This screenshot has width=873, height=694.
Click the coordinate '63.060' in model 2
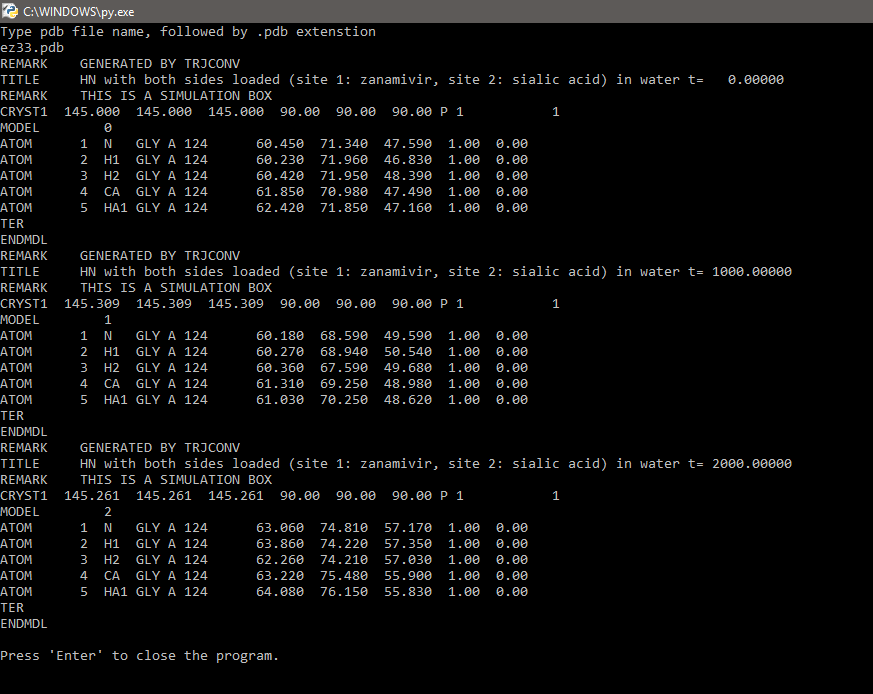click(280, 528)
